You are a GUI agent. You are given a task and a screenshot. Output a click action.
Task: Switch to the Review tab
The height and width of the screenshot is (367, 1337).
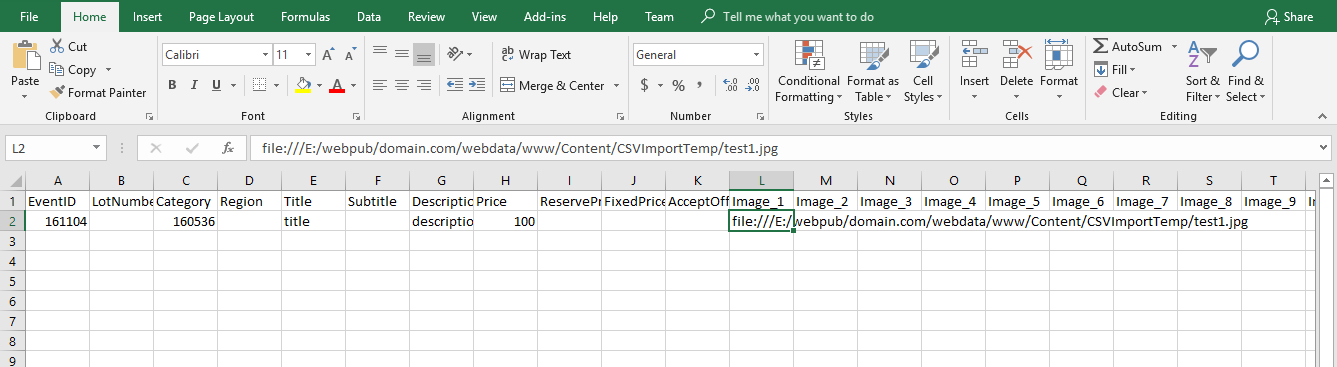coord(427,17)
